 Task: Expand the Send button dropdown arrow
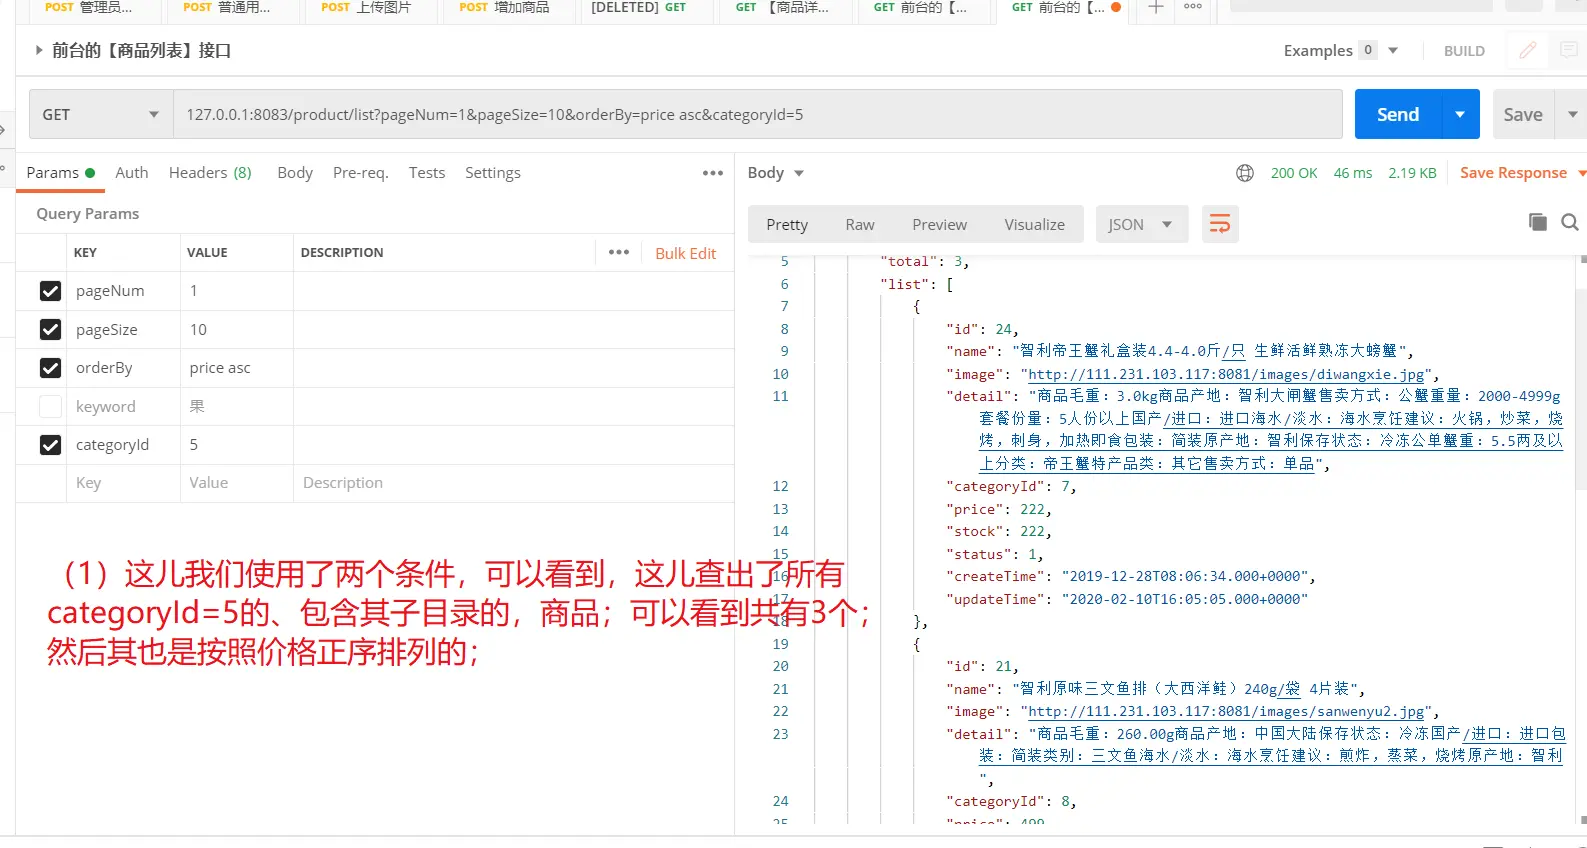click(x=1460, y=115)
